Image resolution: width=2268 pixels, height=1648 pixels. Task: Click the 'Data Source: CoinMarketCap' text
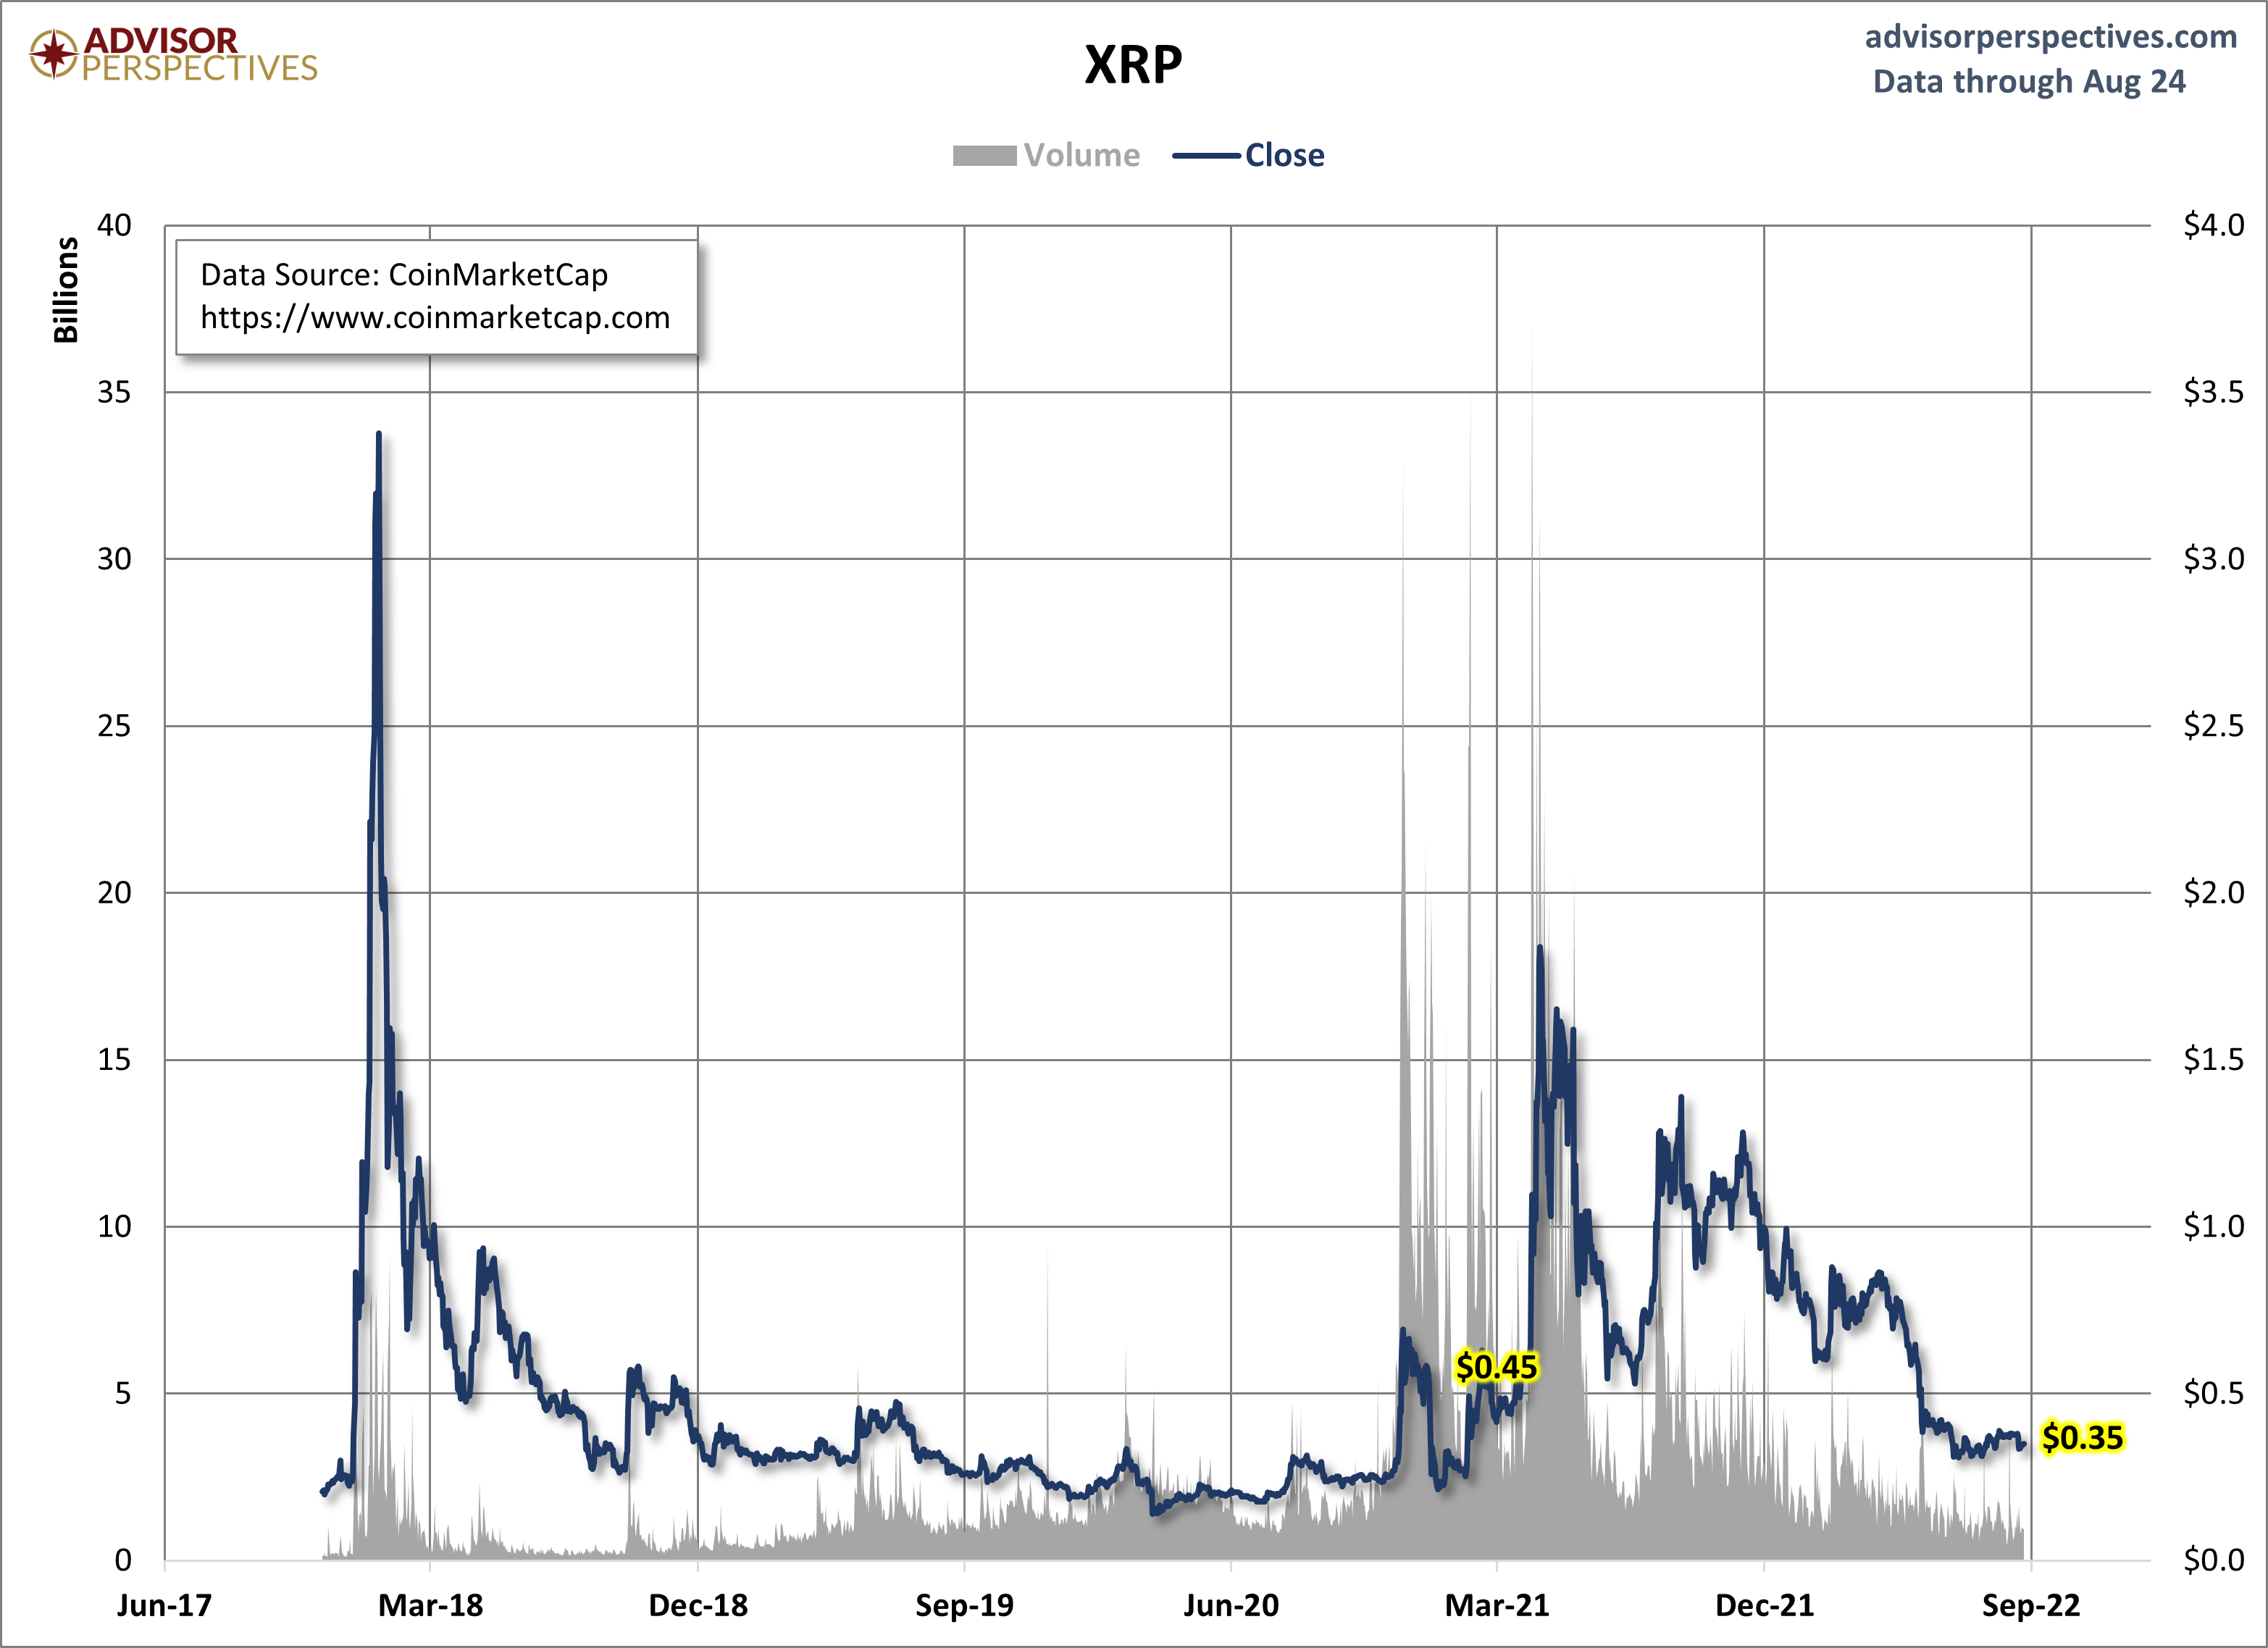[404, 275]
